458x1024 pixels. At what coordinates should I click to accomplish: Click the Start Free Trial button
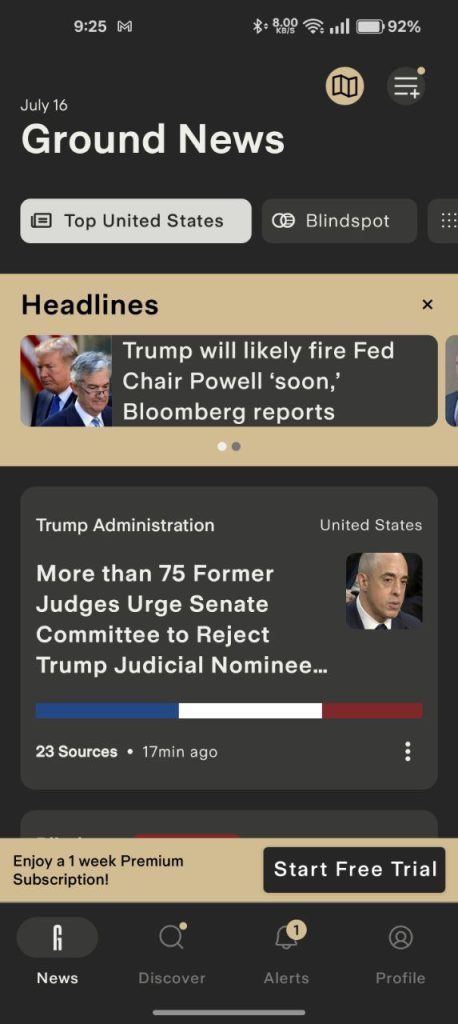(354, 869)
